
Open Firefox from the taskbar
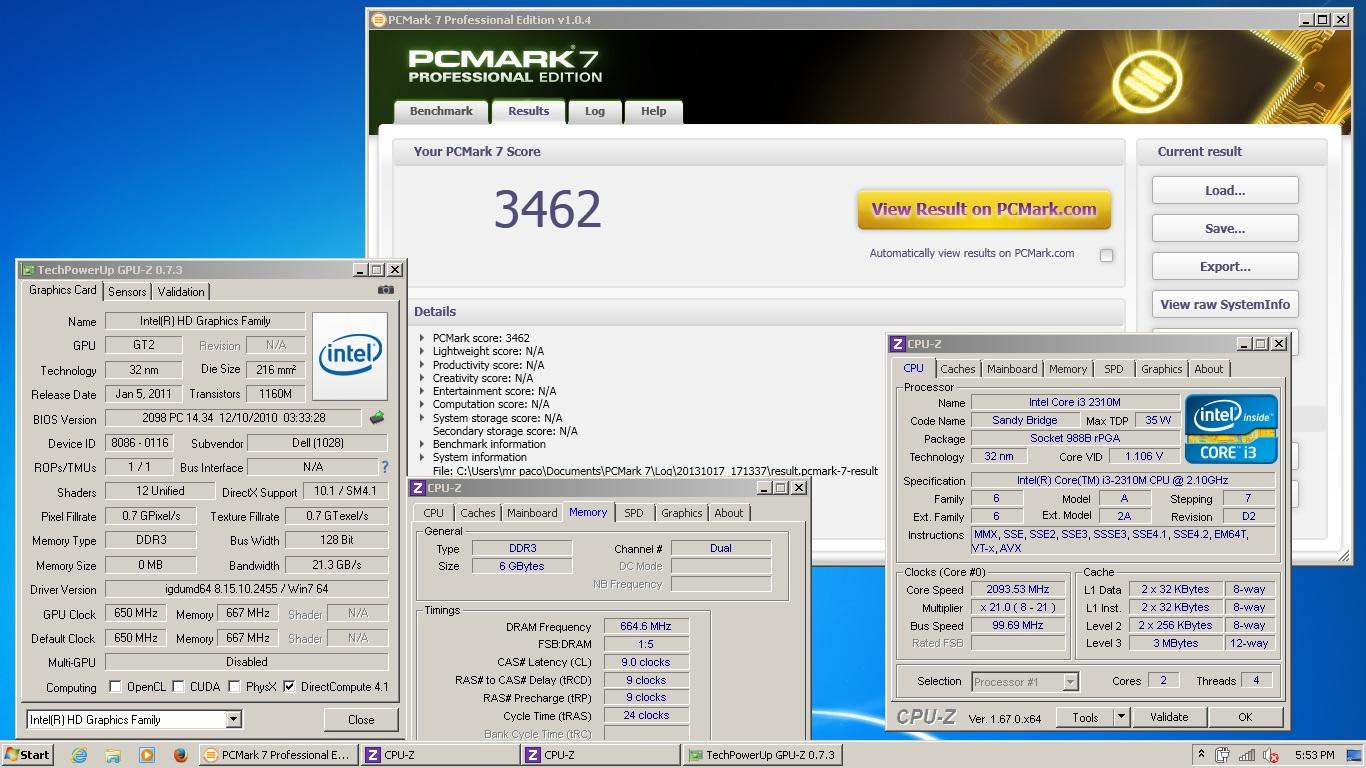(180, 755)
